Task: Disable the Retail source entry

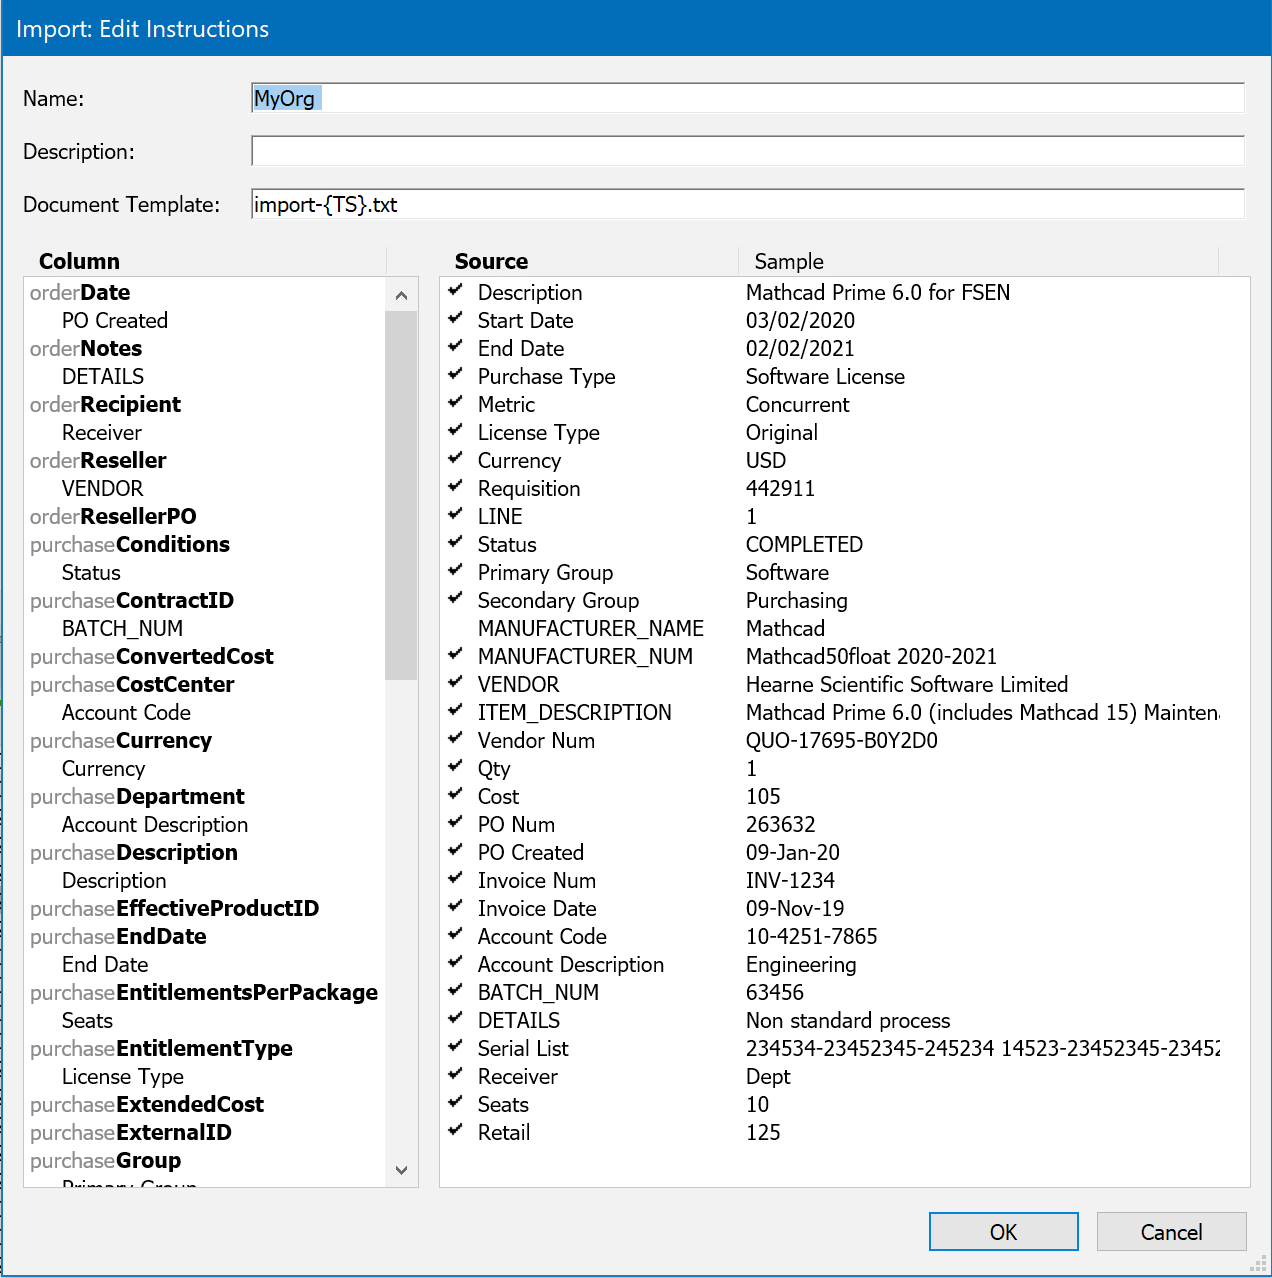Action: point(456,1132)
